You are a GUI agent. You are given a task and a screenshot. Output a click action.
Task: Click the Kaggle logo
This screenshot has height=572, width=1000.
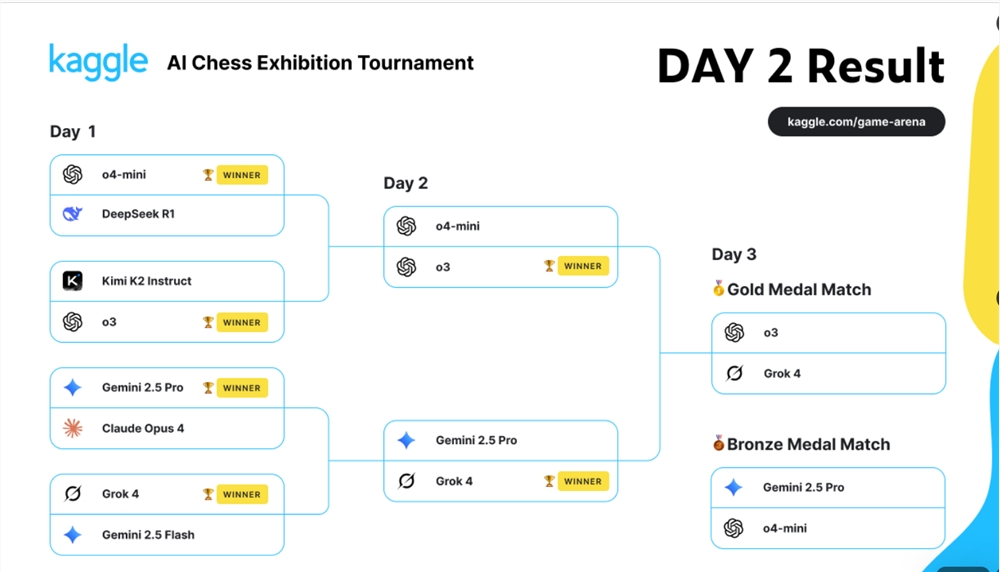[98, 62]
